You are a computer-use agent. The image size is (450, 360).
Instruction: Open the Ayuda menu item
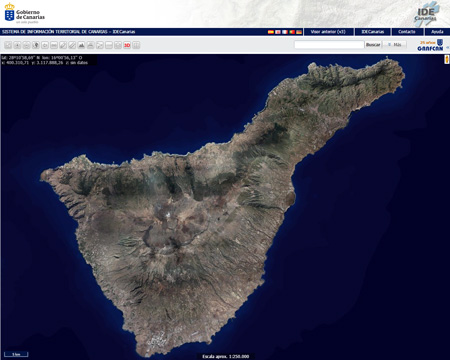pyautogui.click(x=437, y=32)
